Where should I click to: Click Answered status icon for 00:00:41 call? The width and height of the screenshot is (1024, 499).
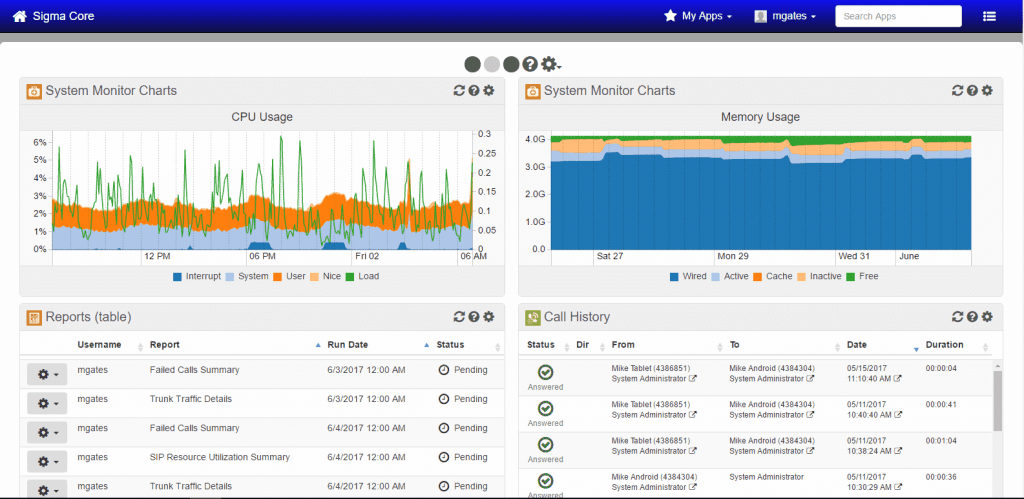[x=546, y=408]
